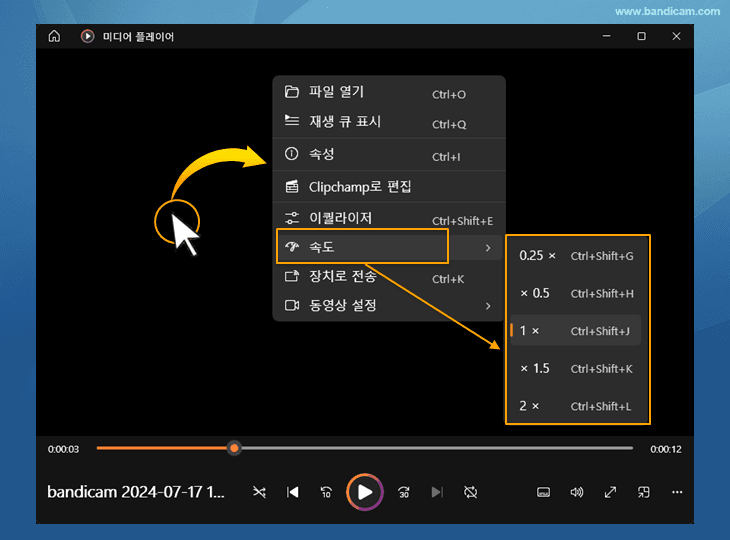Open the more options ellipsis menu
Image resolution: width=730 pixels, height=540 pixels.
[x=677, y=492]
